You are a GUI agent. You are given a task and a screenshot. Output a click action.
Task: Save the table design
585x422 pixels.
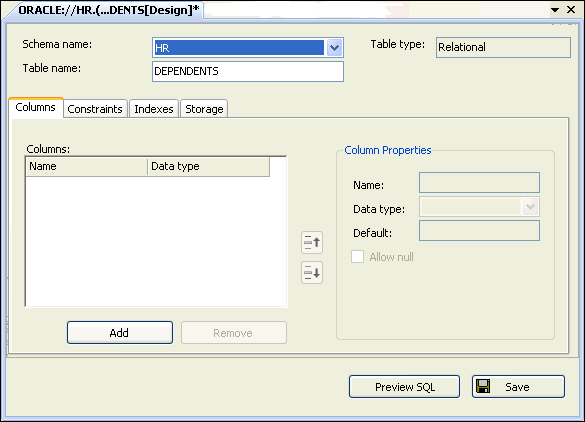pyautogui.click(x=518, y=387)
